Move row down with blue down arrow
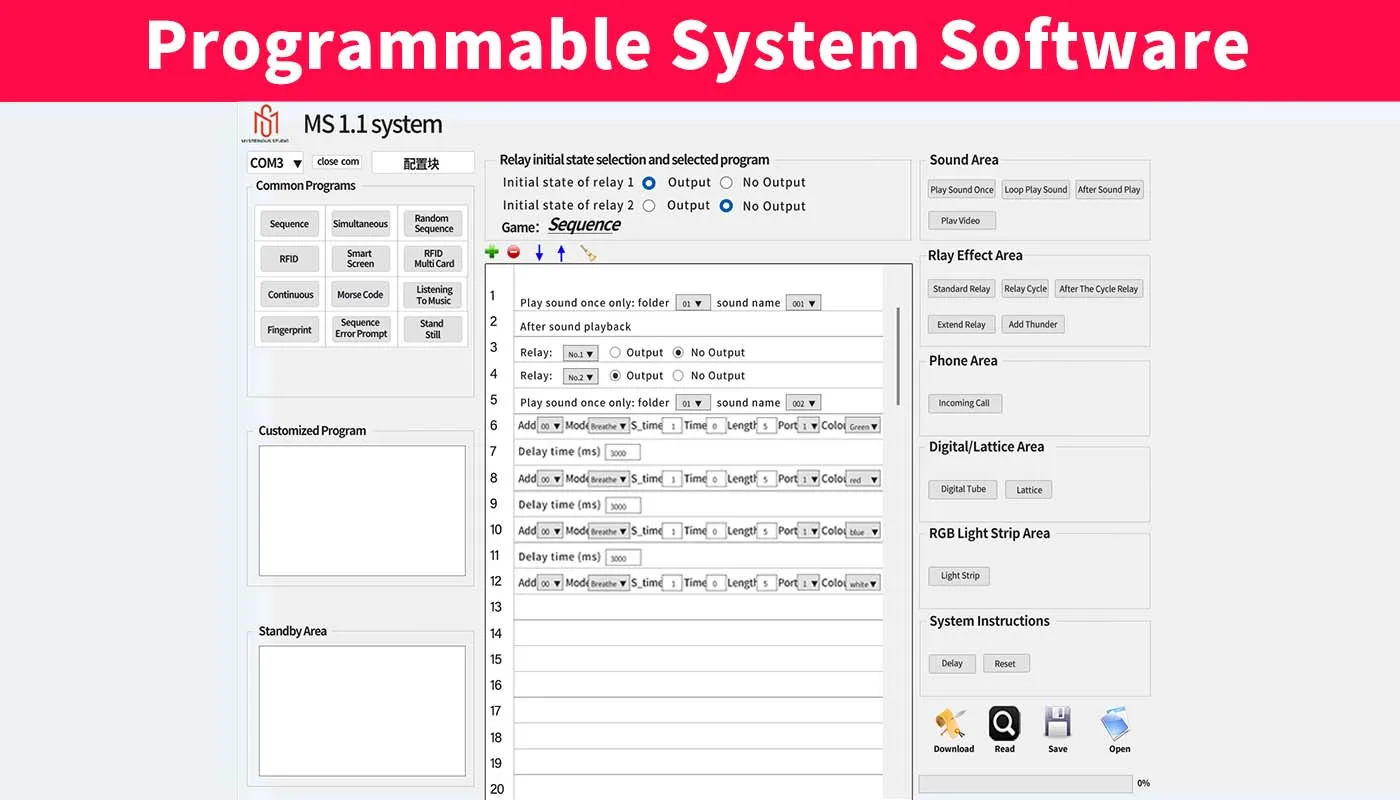1400x800 pixels. [x=539, y=253]
